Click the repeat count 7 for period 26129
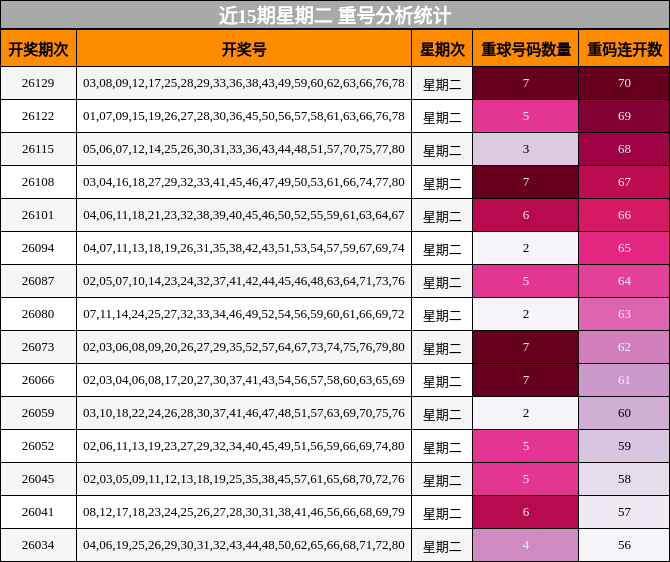Image resolution: width=670 pixels, height=562 pixels. (526, 83)
